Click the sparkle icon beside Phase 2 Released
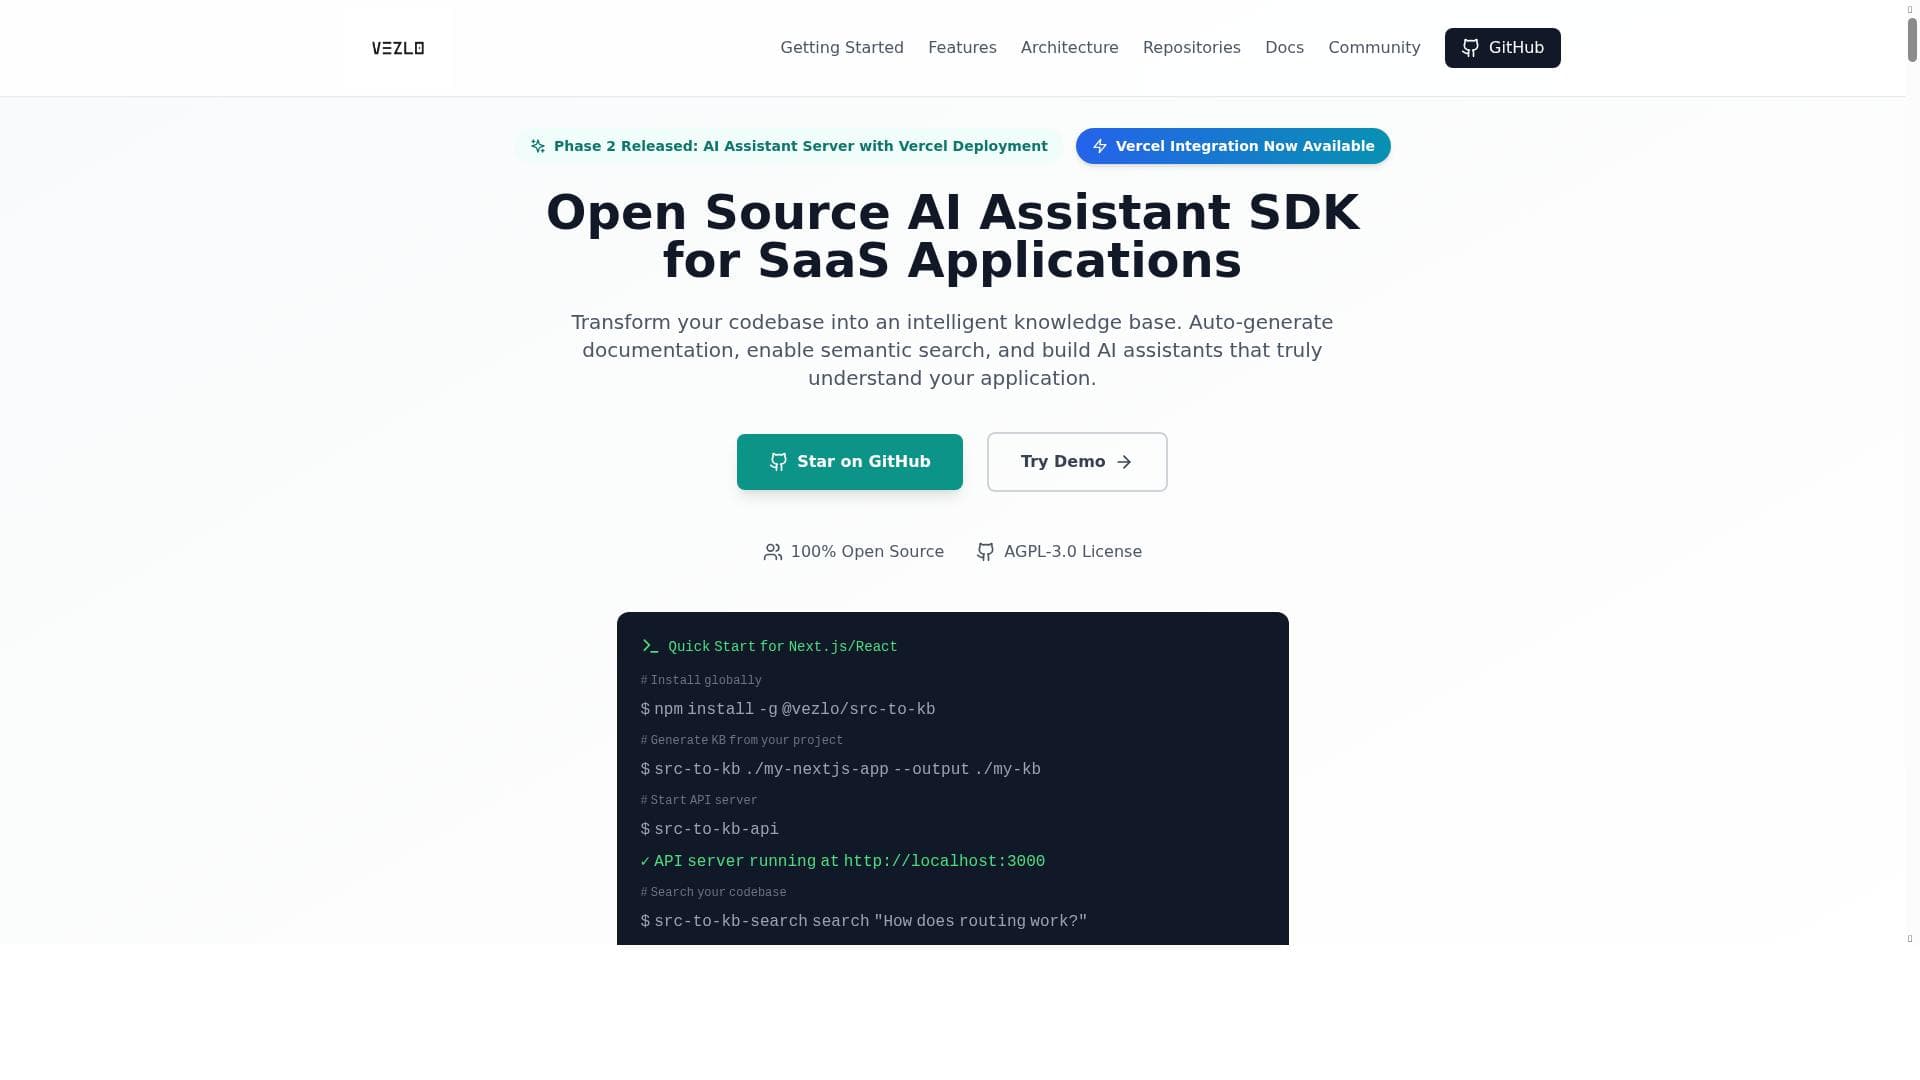The image size is (1920, 1080). coord(538,146)
